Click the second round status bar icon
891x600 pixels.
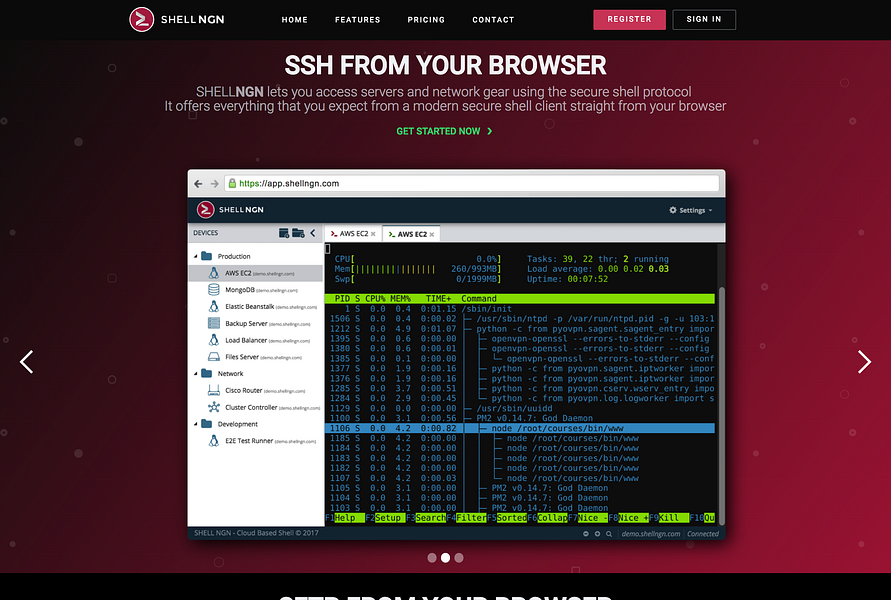coord(597,534)
